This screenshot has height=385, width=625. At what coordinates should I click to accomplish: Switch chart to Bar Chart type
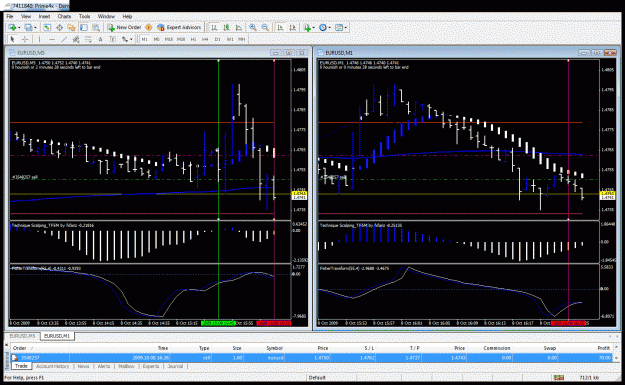pos(214,28)
